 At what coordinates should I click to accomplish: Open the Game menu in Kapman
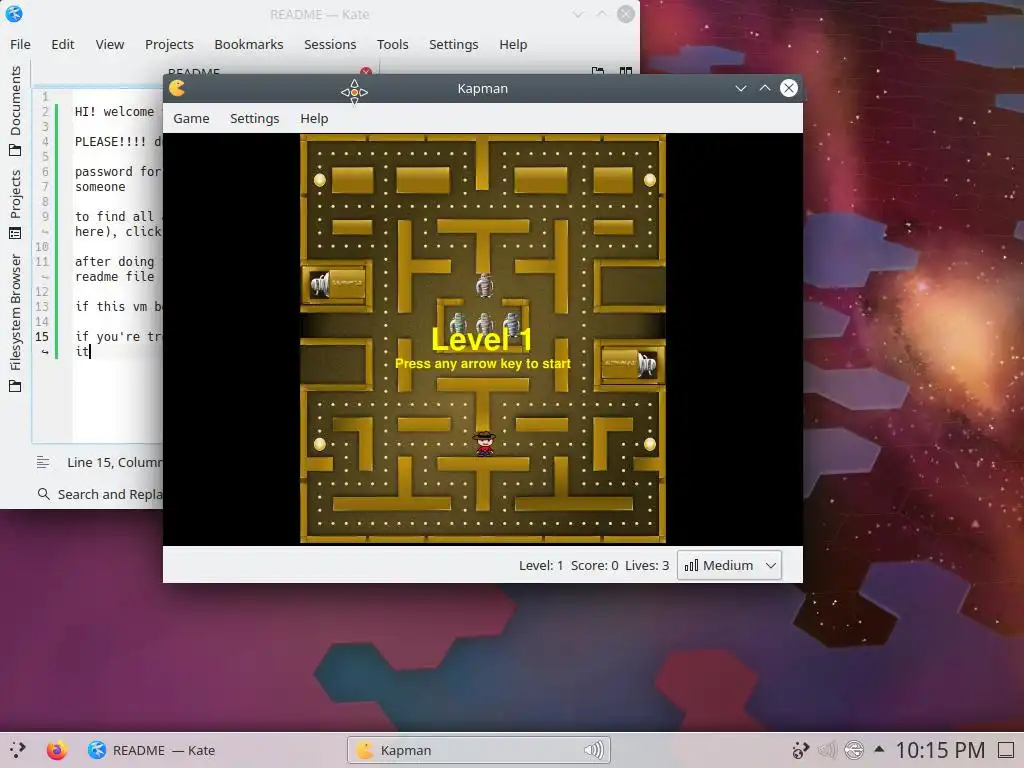click(x=191, y=118)
